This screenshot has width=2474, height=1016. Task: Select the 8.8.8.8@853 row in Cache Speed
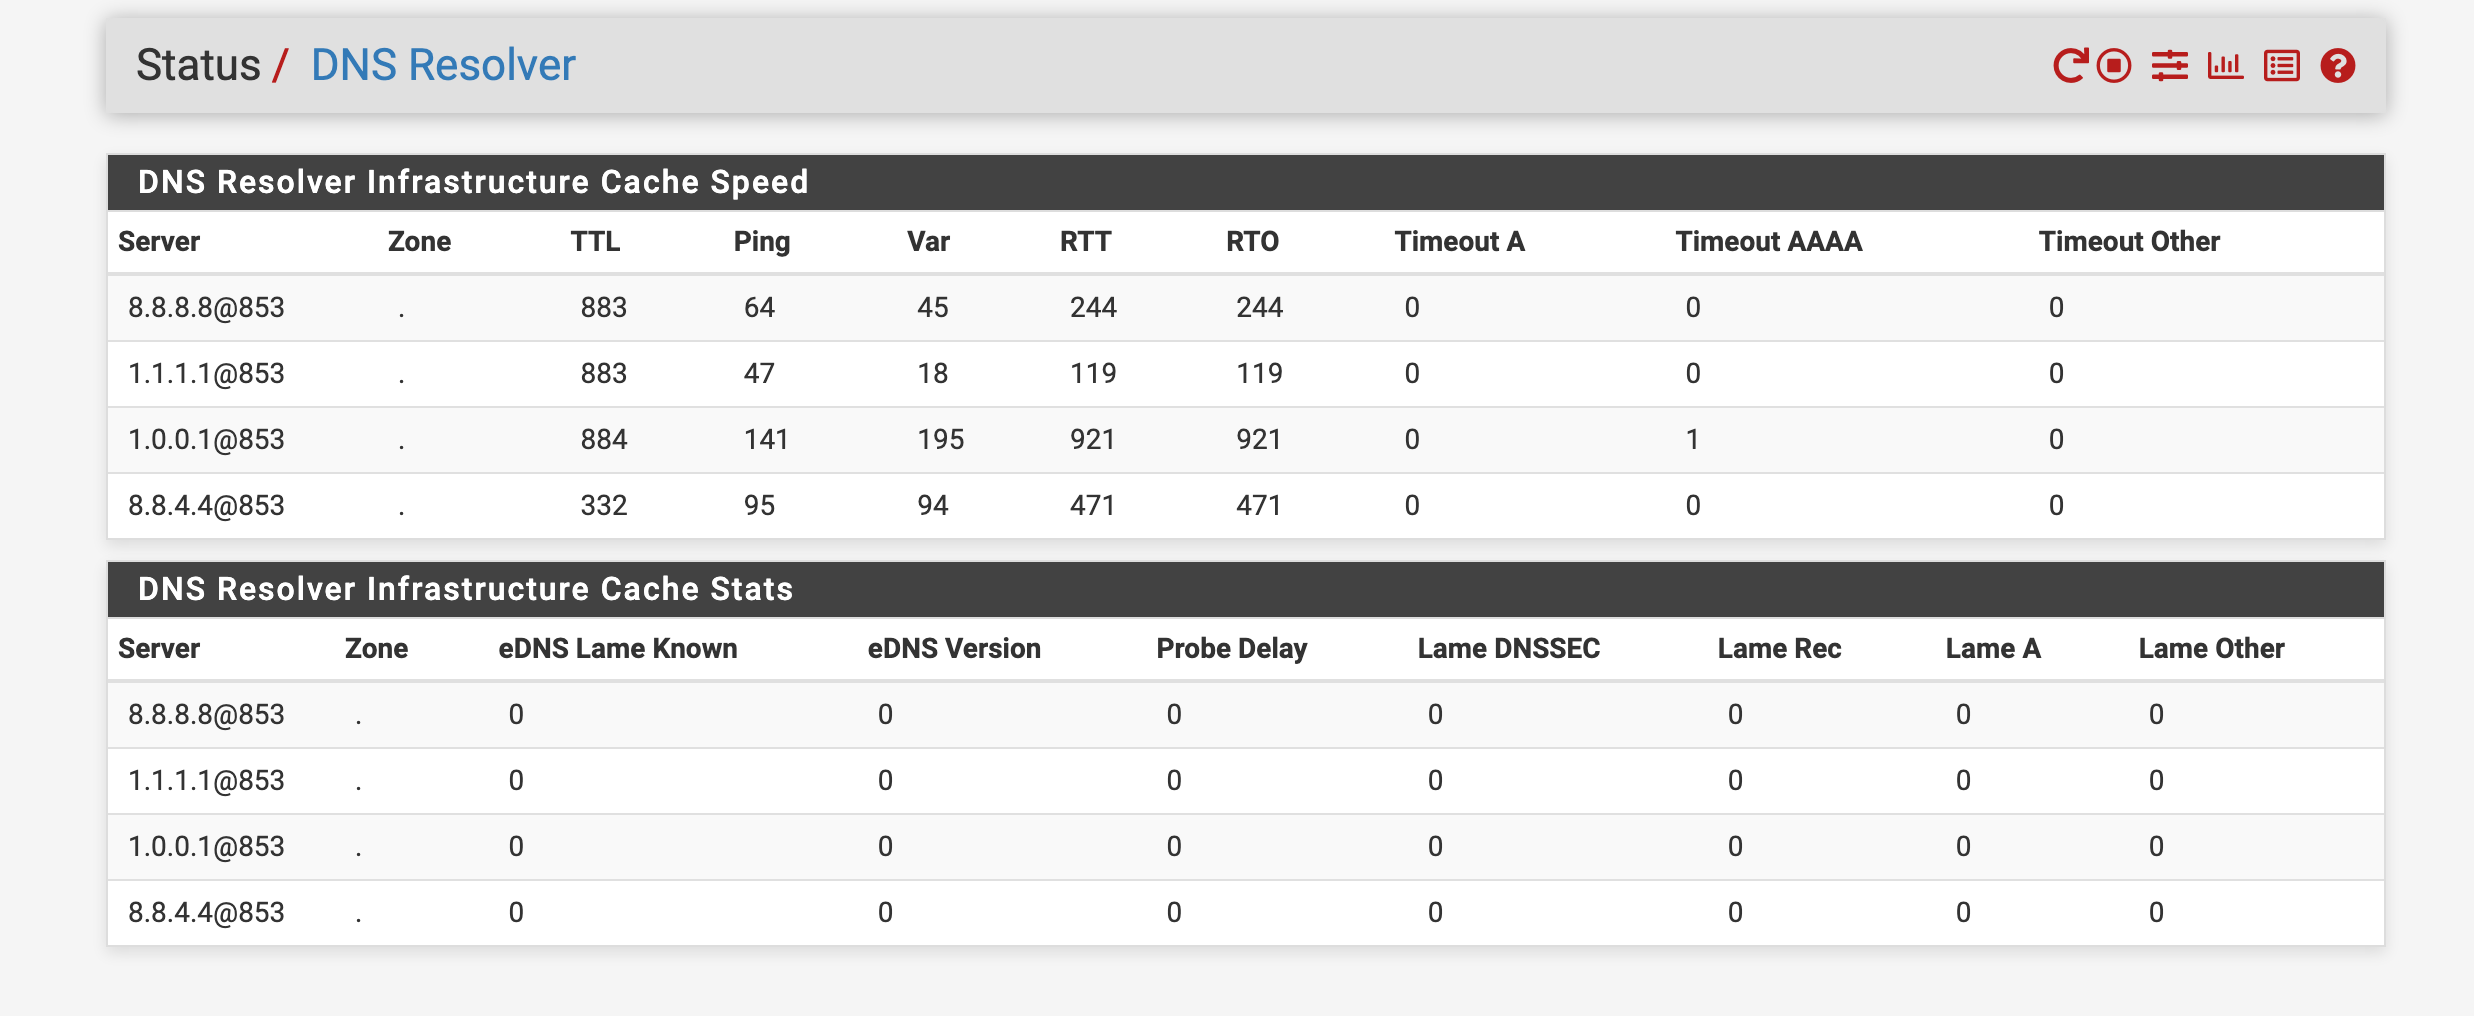[x=1246, y=307]
